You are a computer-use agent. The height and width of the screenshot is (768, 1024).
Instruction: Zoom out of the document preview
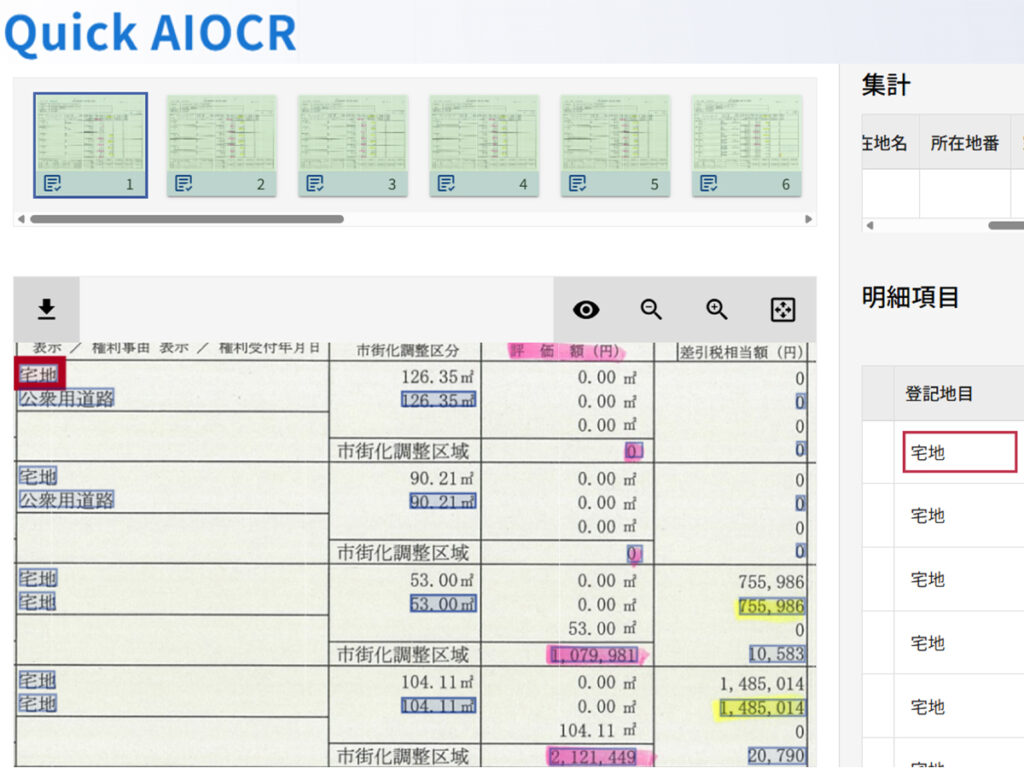click(x=651, y=310)
